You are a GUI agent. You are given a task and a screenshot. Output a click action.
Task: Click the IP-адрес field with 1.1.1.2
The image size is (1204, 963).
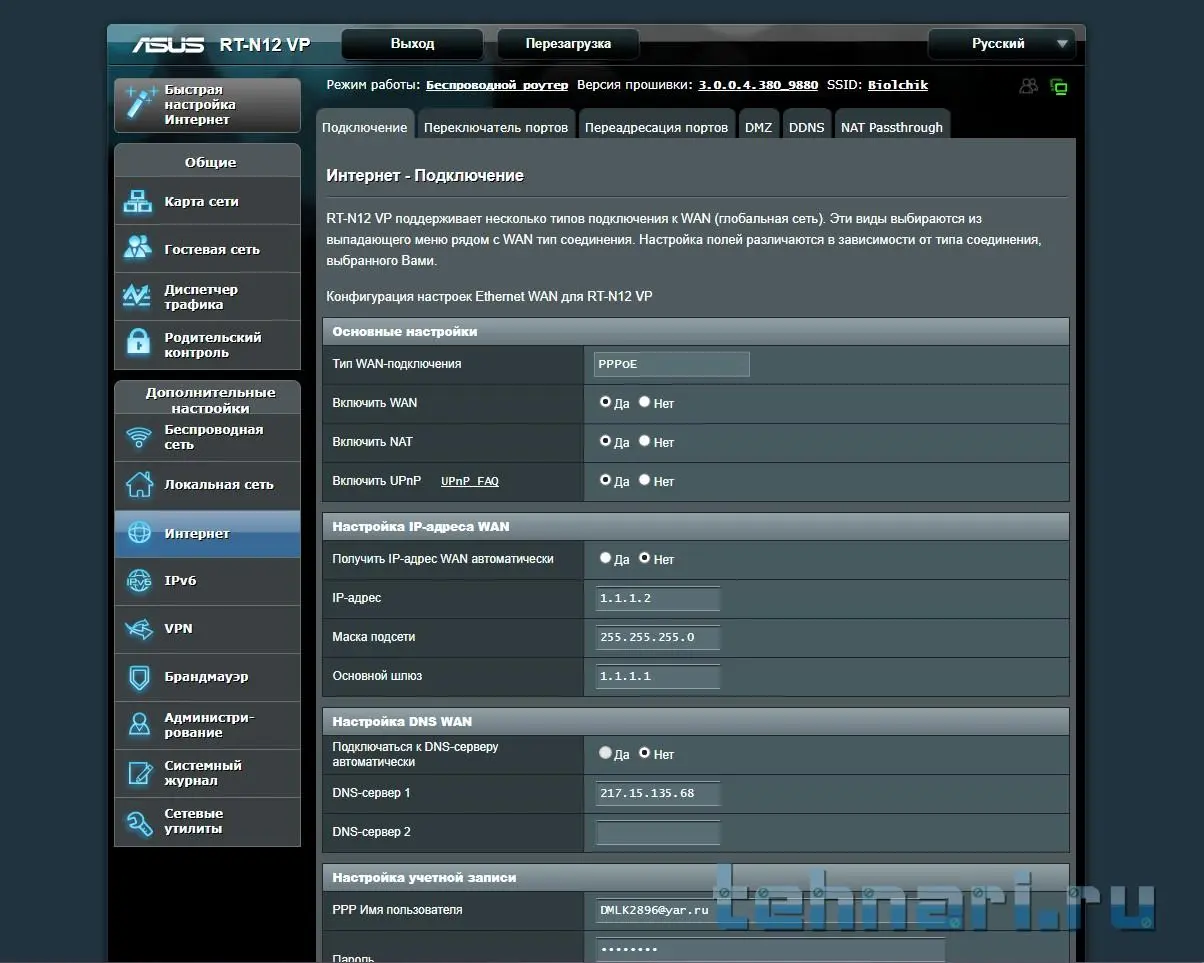point(658,598)
